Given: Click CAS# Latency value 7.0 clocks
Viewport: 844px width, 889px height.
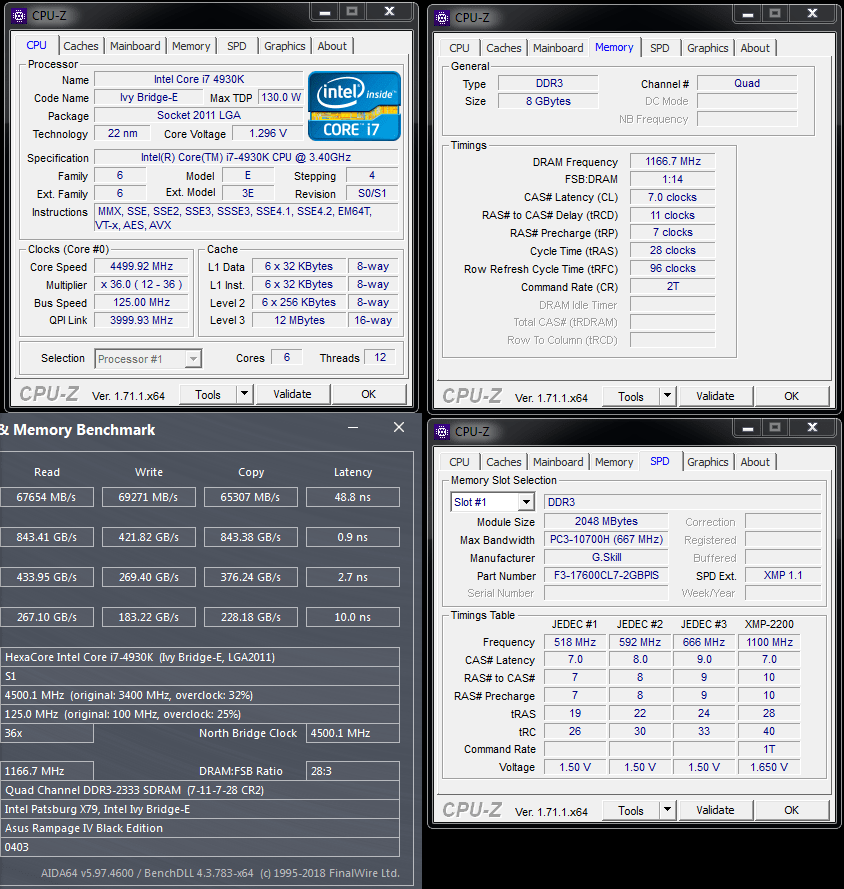Looking at the screenshot, I should point(673,197).
